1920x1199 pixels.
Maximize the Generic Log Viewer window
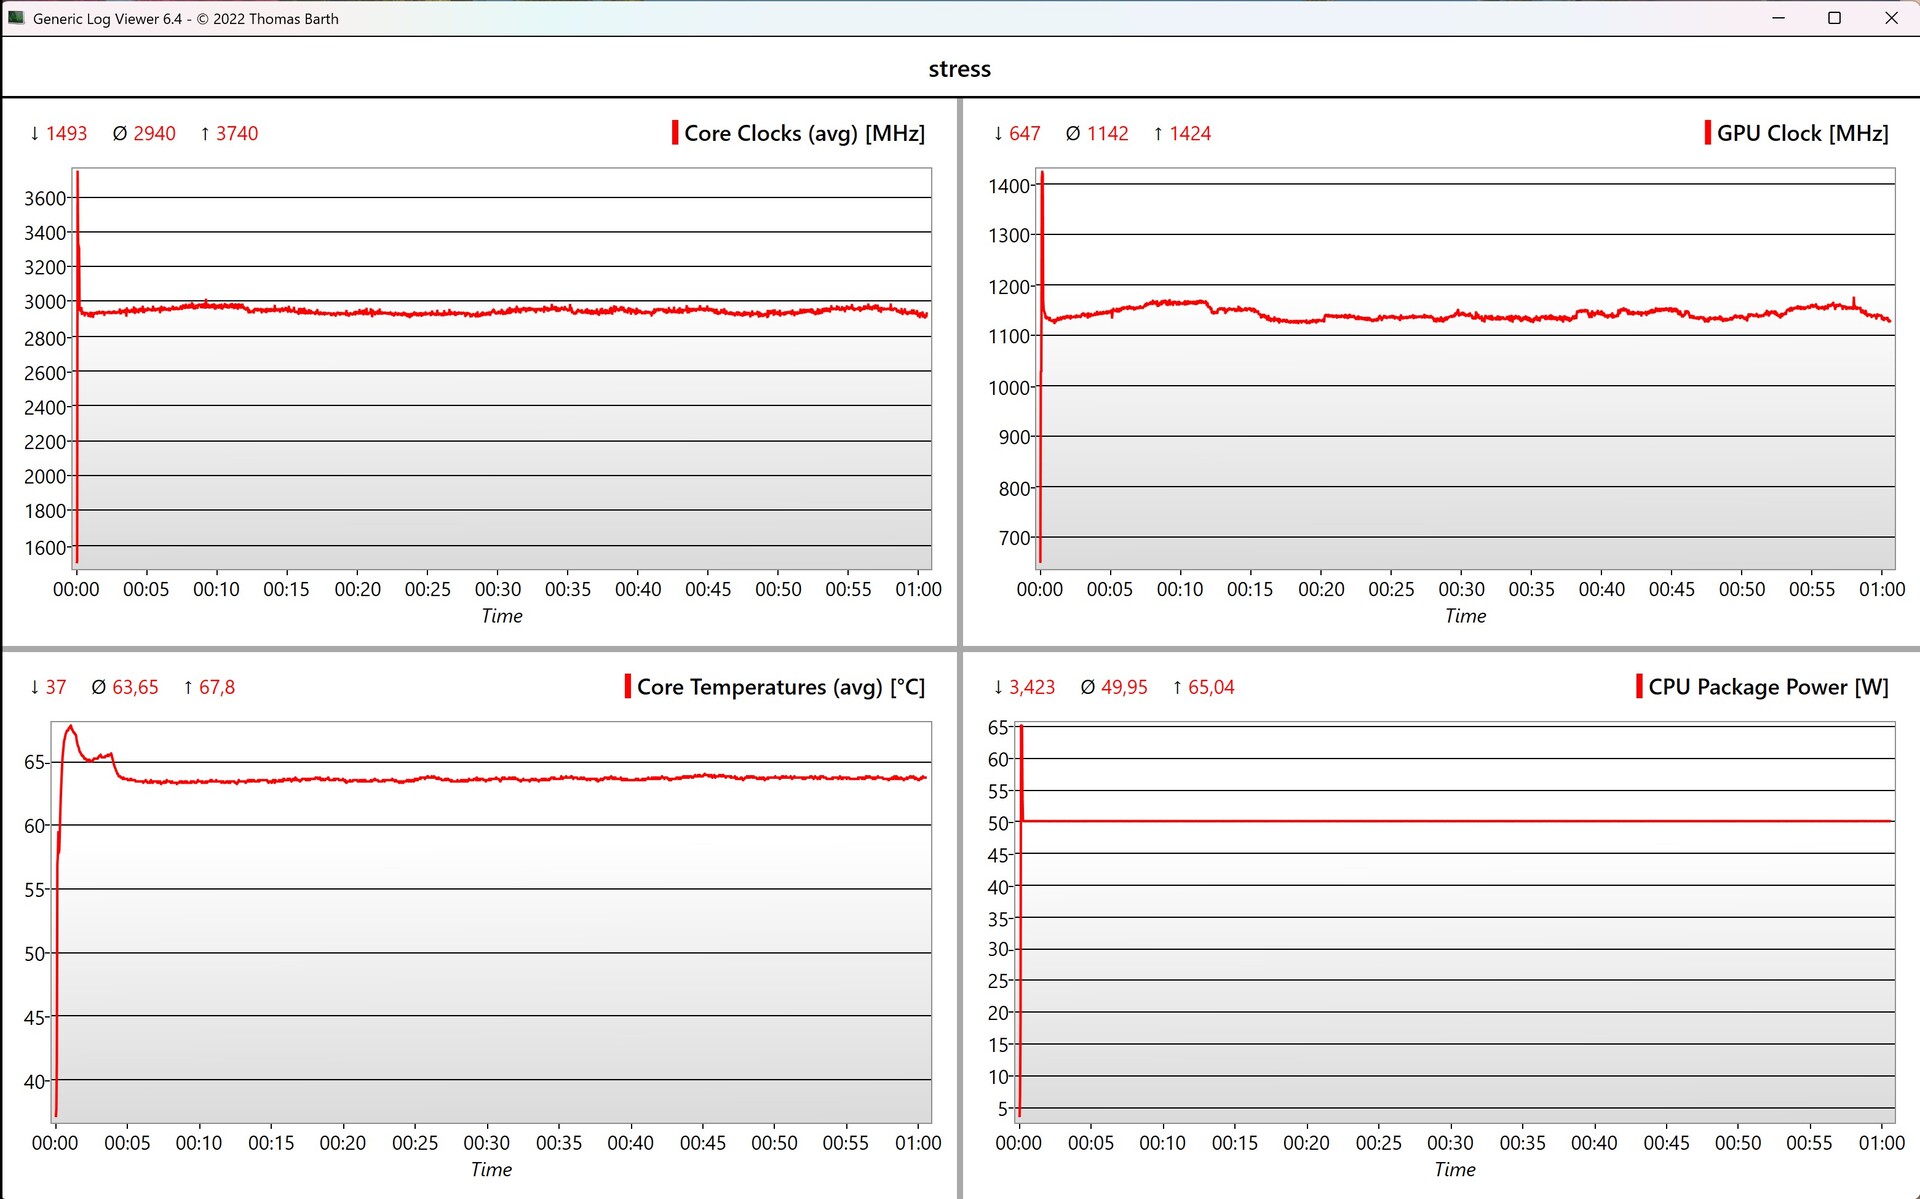(1834, 18)
